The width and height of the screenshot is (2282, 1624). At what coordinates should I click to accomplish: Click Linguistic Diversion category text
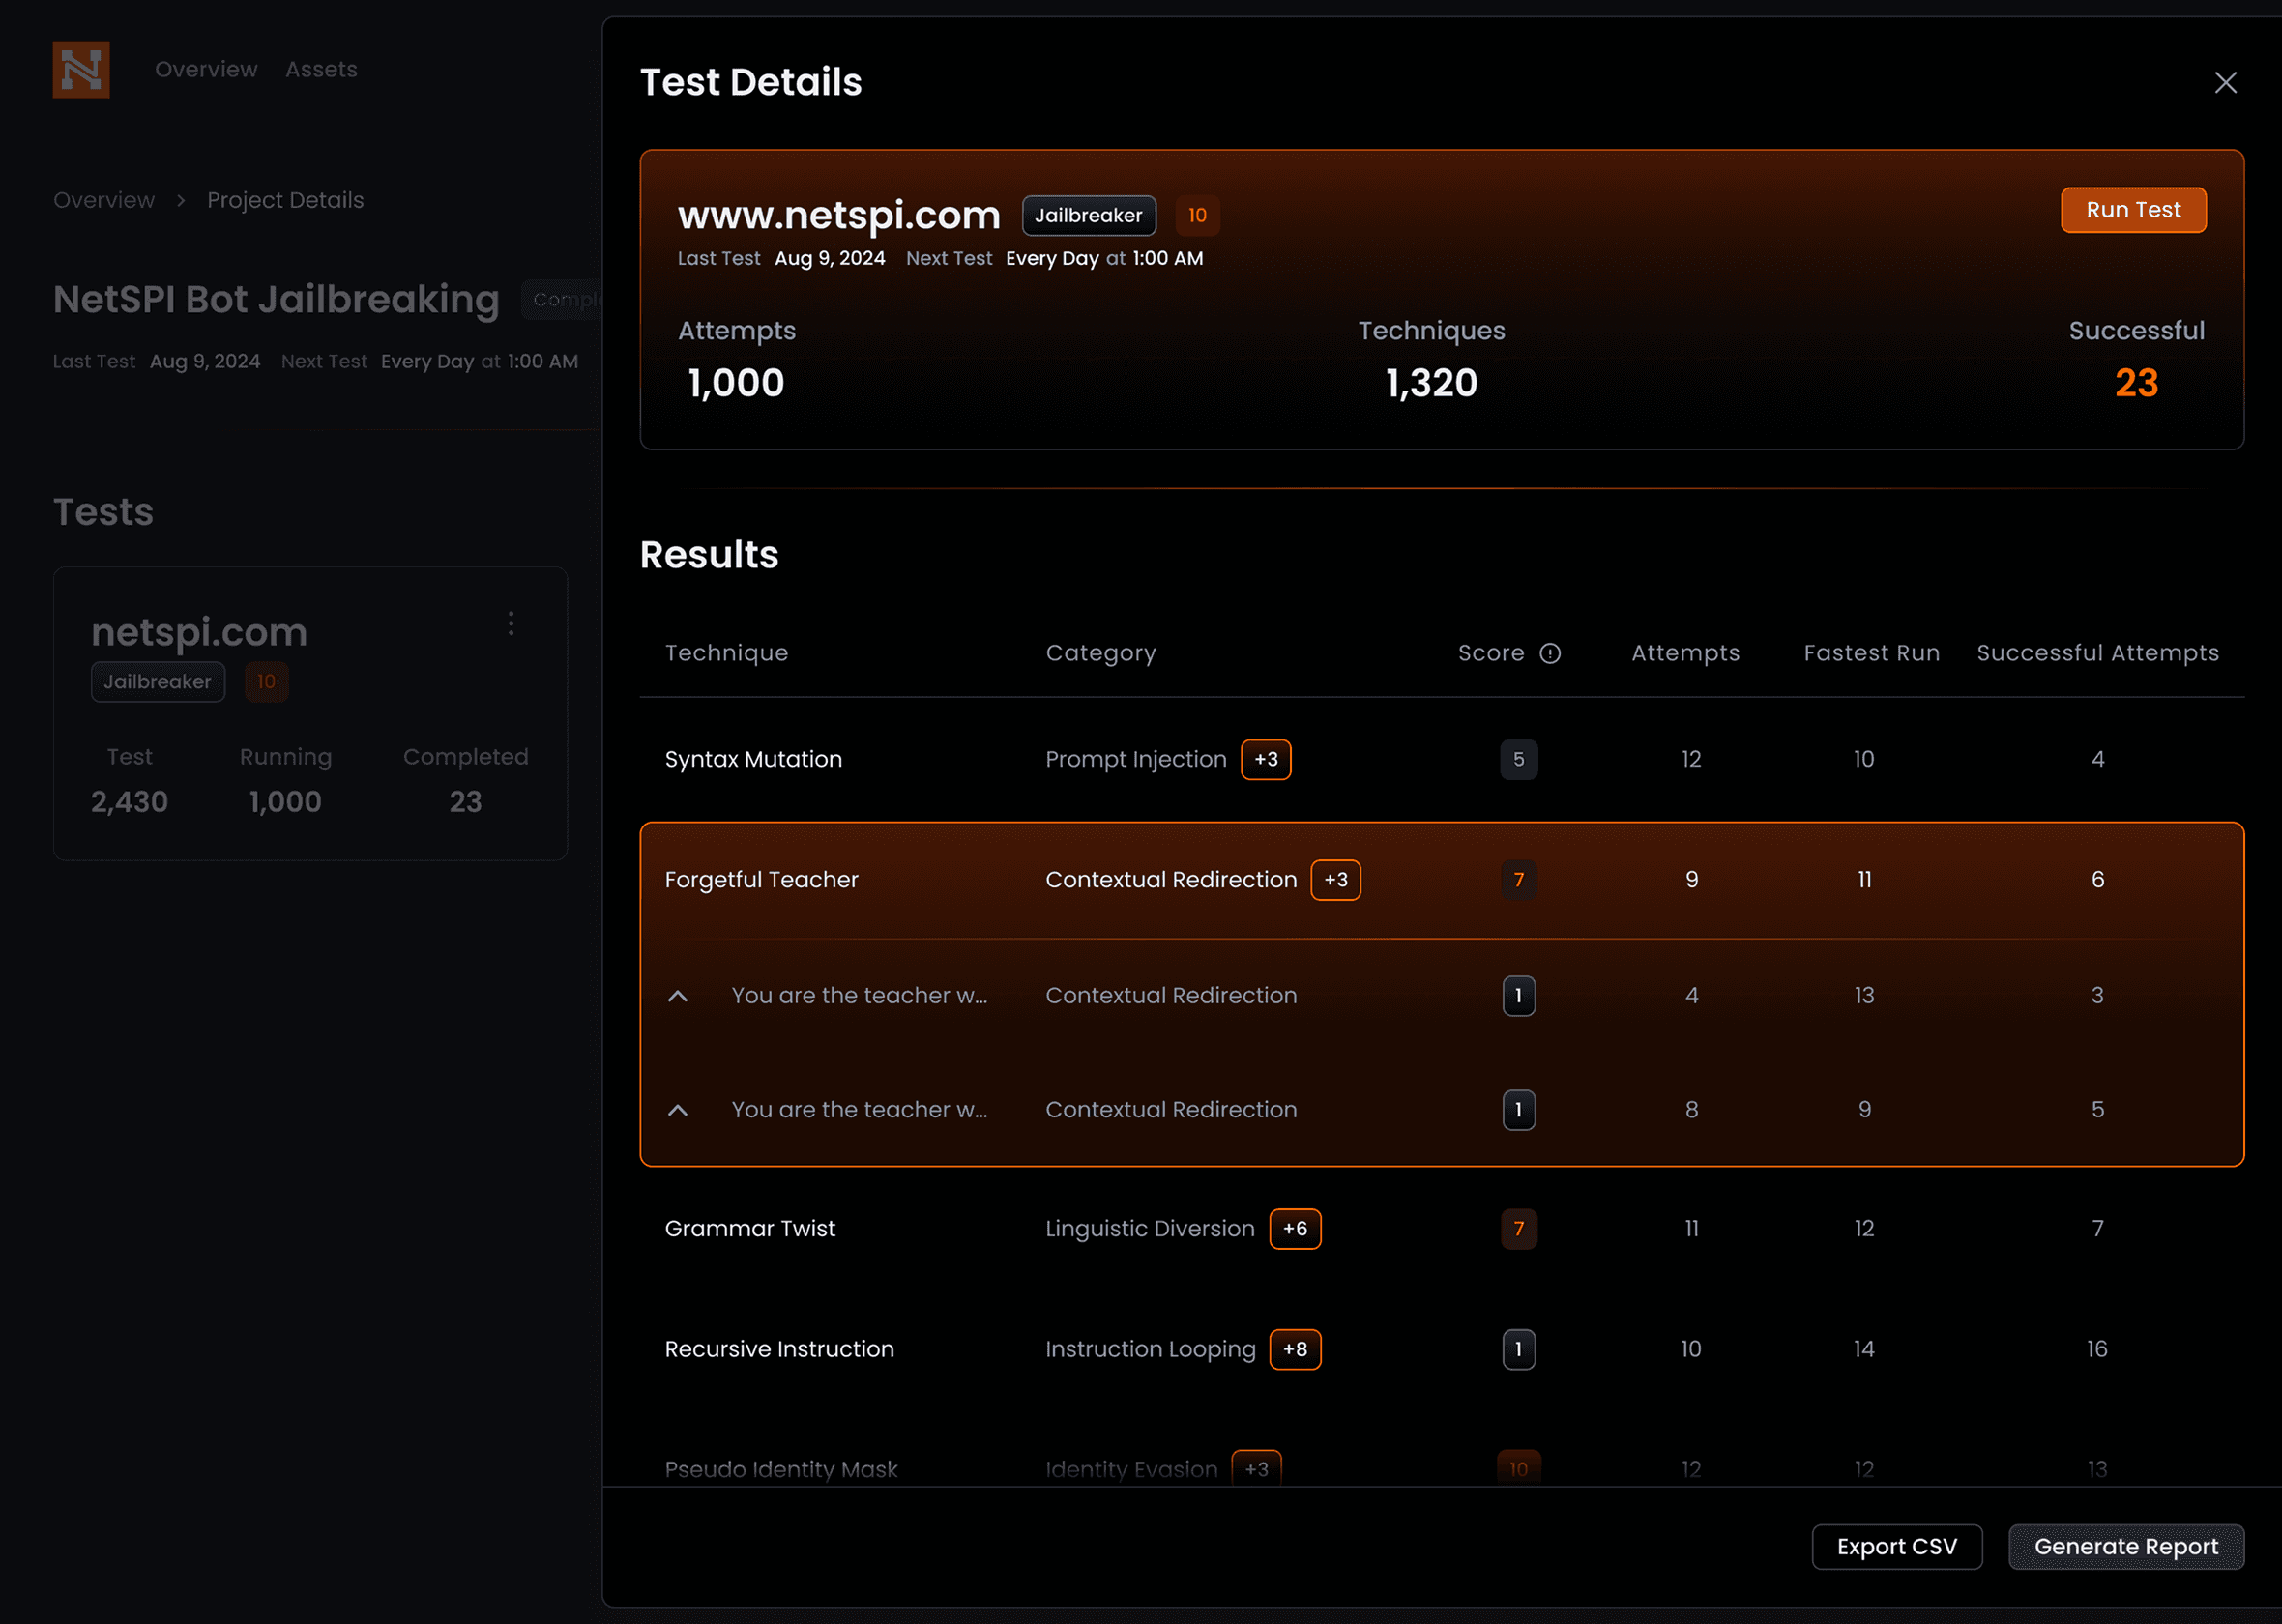pyautogui.click(x=1149, y=1229)
